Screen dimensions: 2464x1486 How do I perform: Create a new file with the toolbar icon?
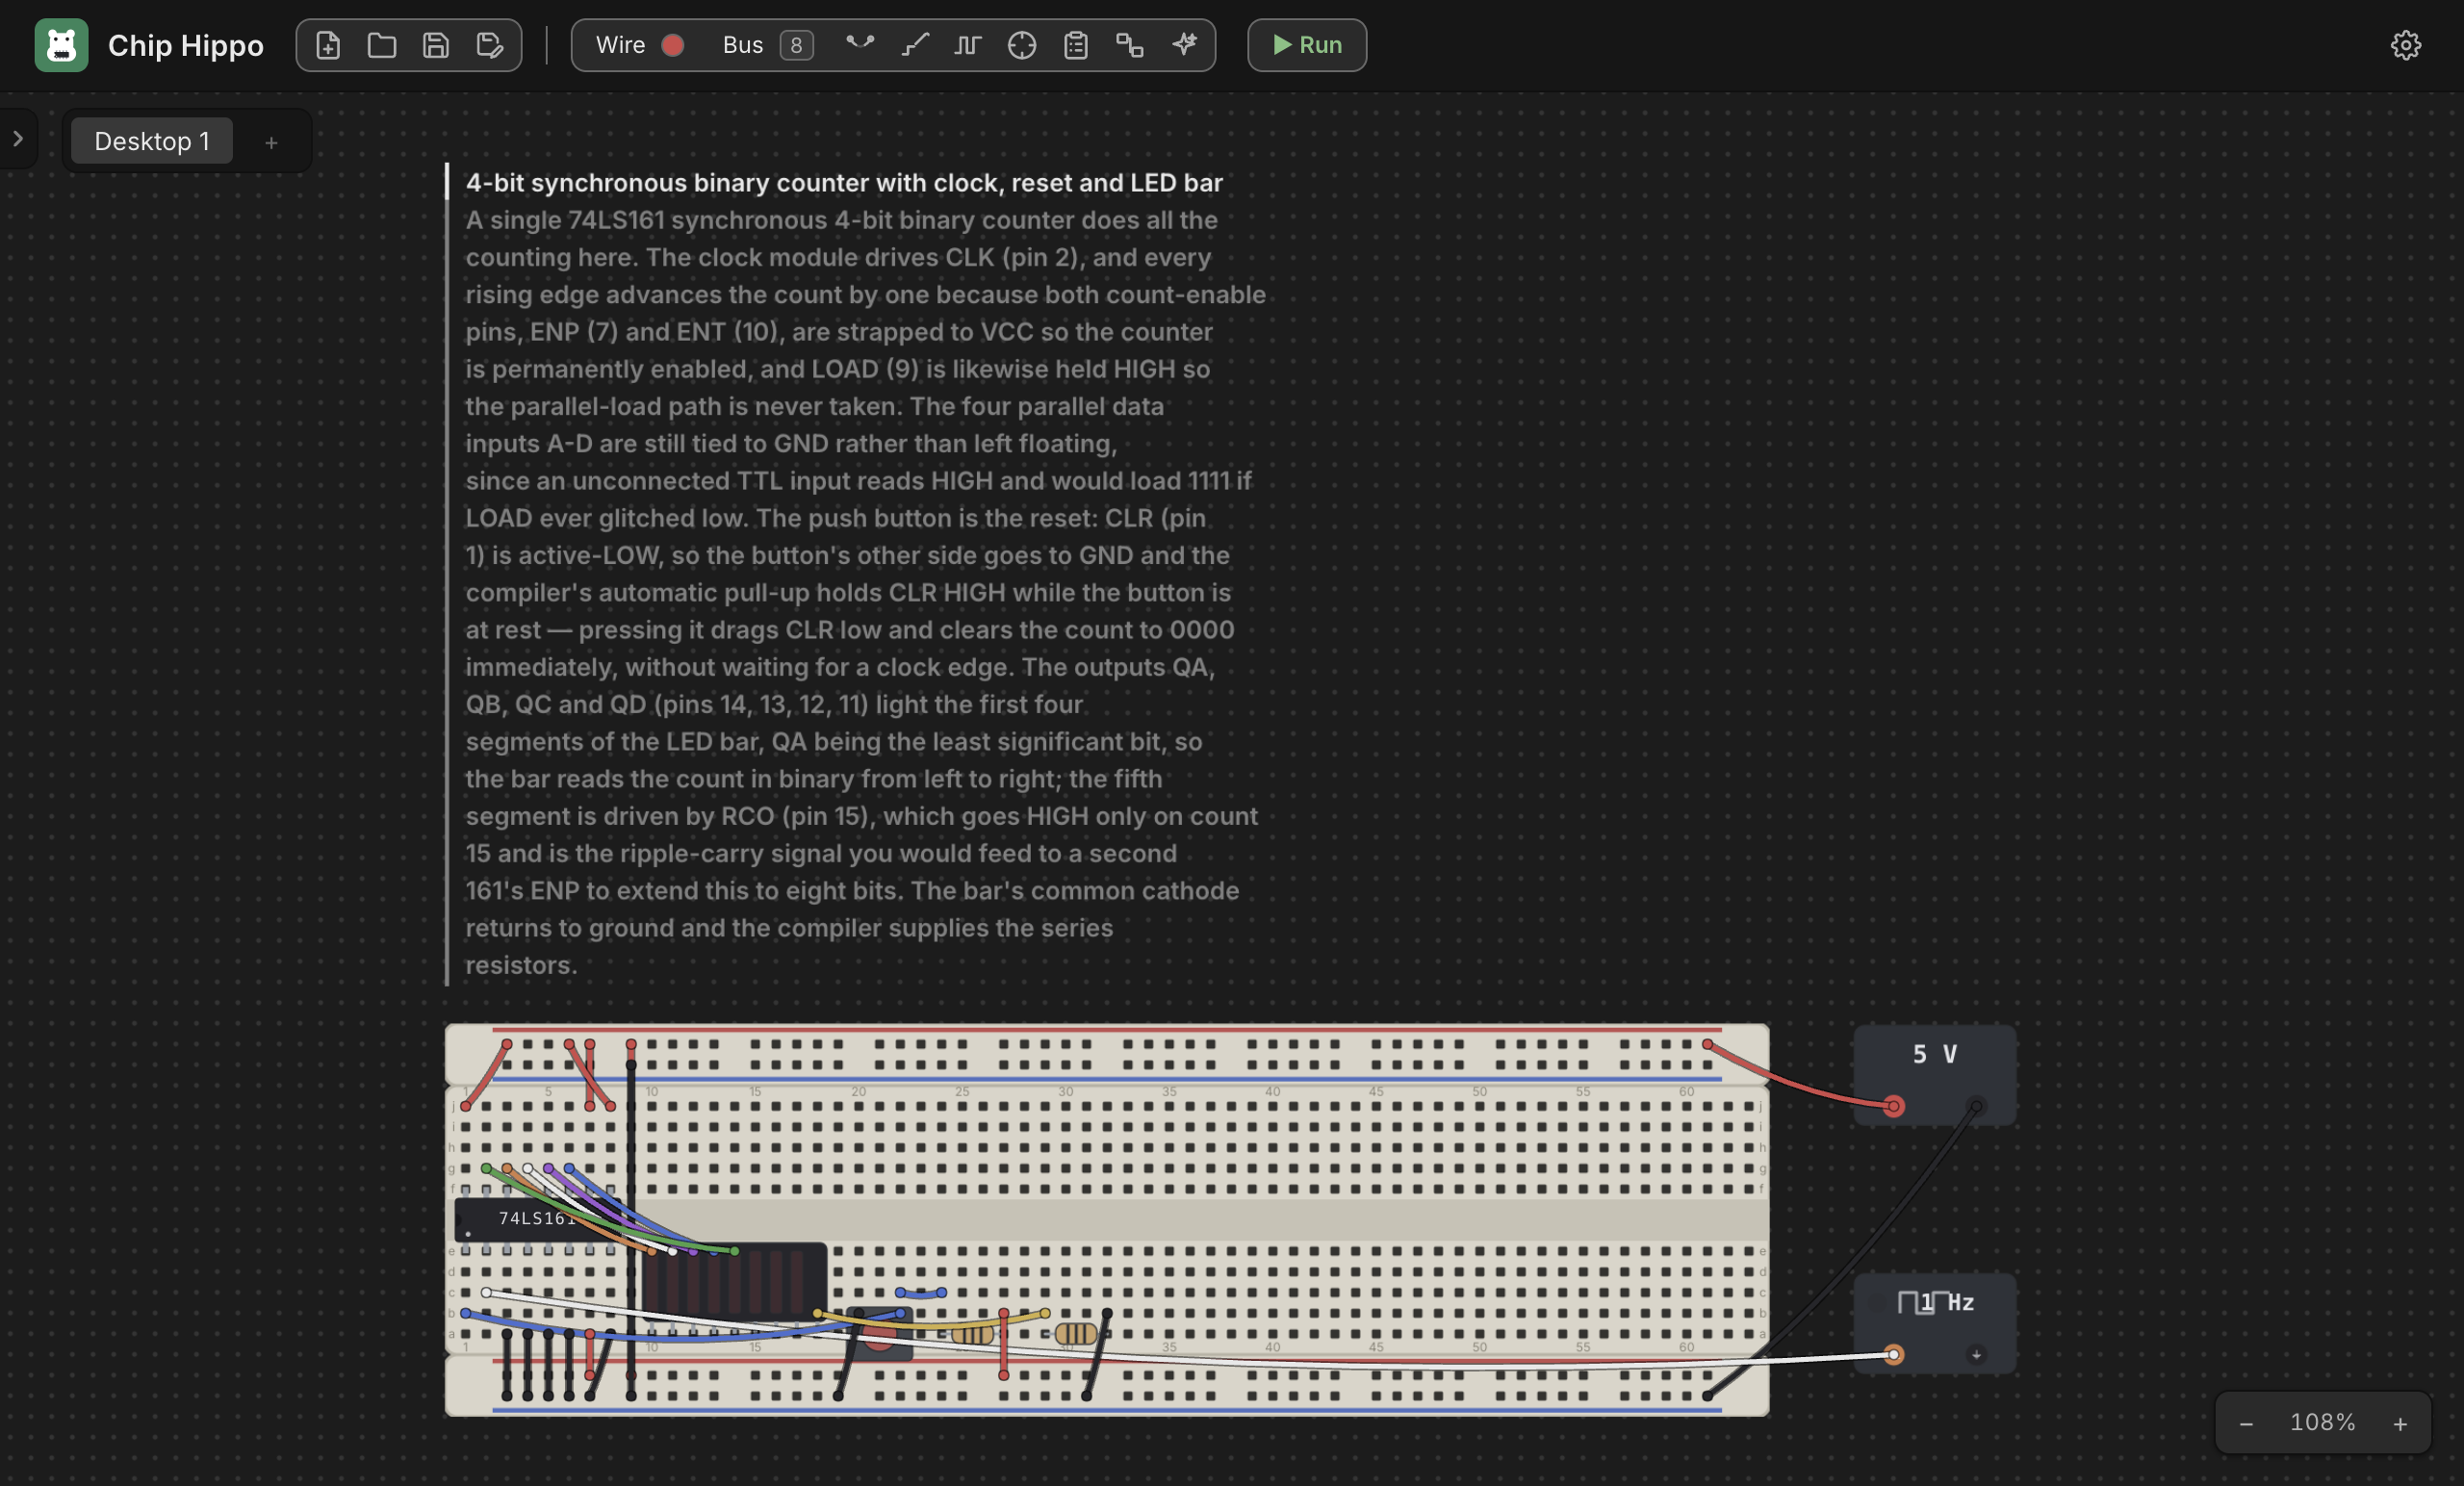click(x=328, y=45)
